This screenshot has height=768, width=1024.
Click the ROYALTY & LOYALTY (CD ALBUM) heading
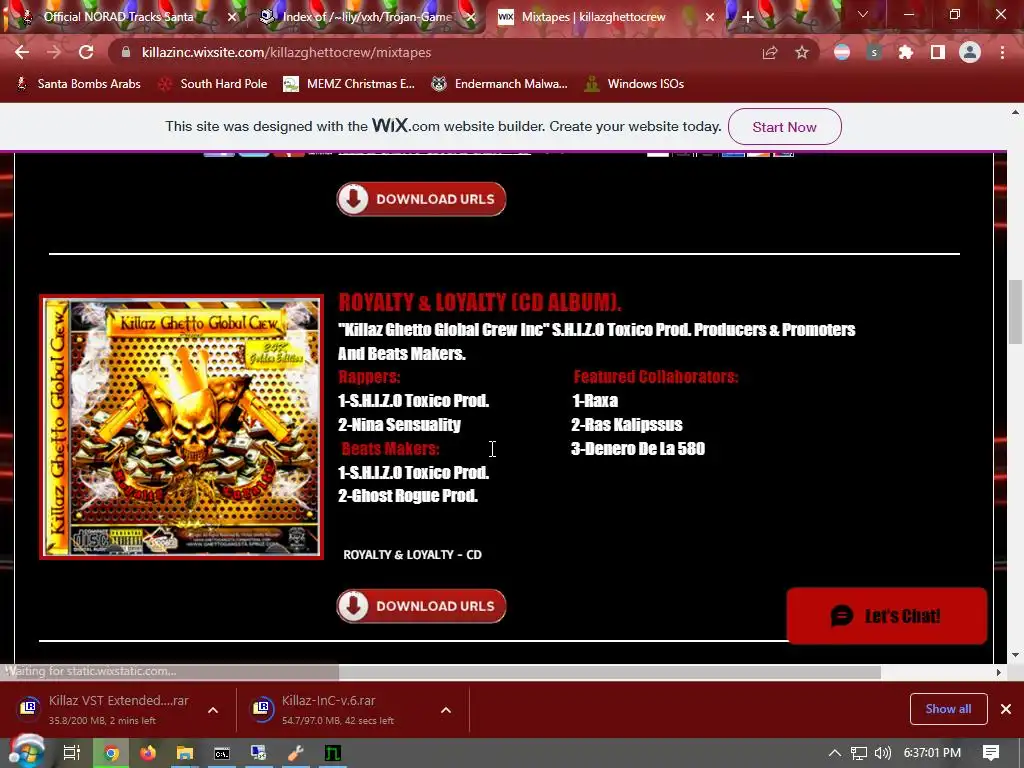pyautogui.click(x=479, y=303)
